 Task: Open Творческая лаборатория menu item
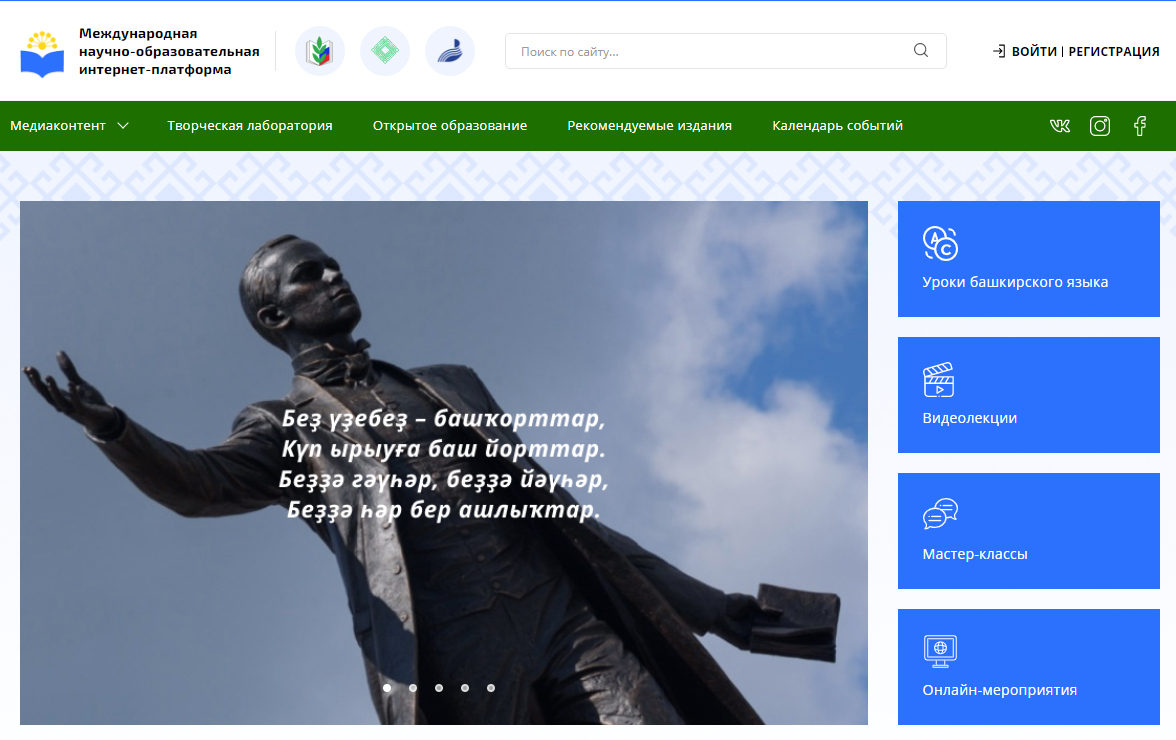click(250, 126)
